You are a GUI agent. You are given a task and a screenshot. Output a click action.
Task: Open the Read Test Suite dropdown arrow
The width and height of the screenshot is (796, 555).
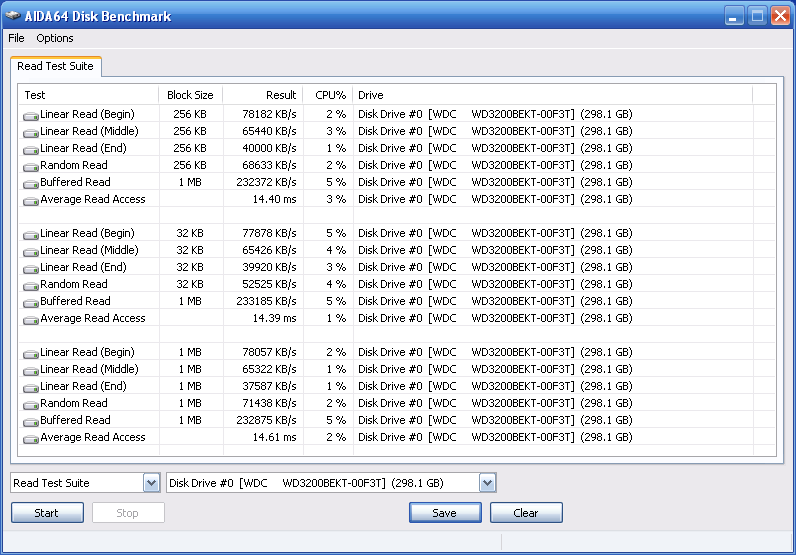pyautogui.click(x=151, y=483)
